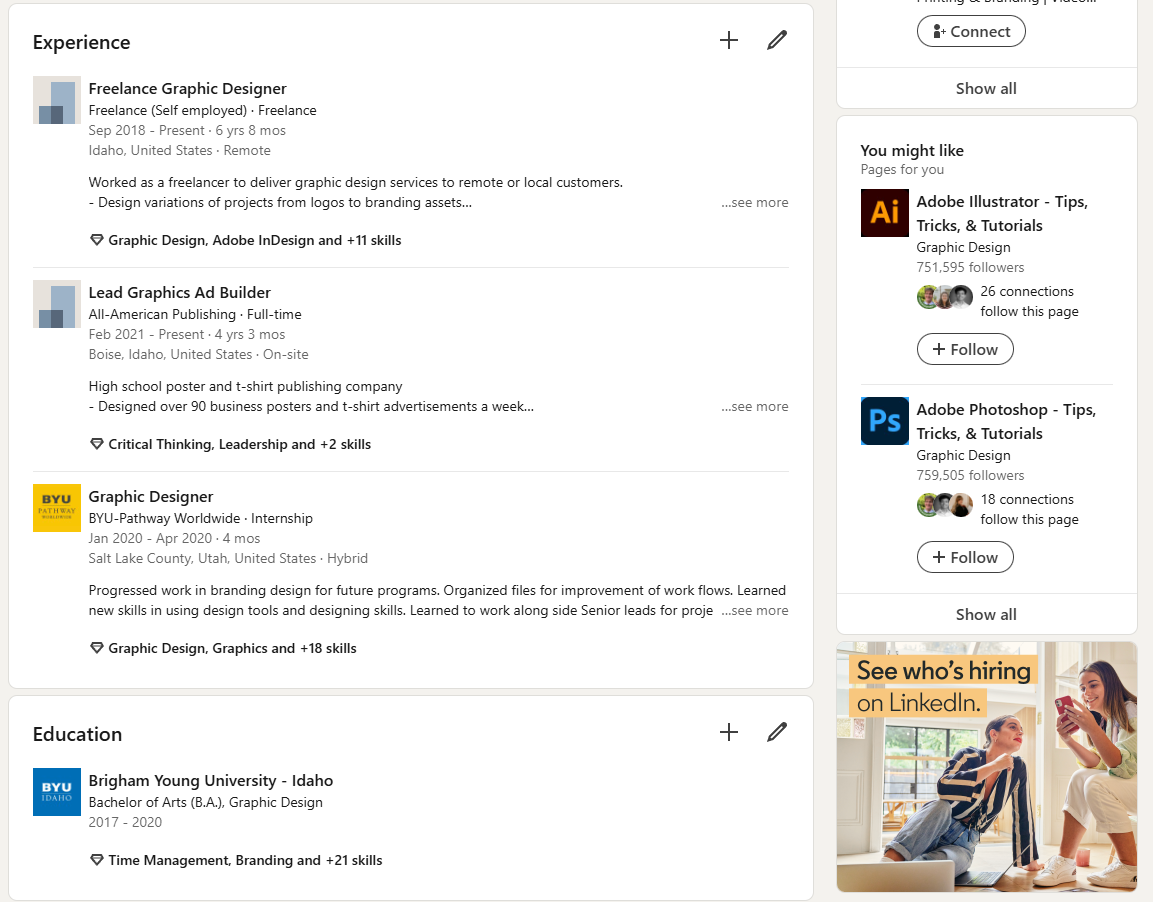
Task: Open All-American Publishing company logo
Action: 57,304
